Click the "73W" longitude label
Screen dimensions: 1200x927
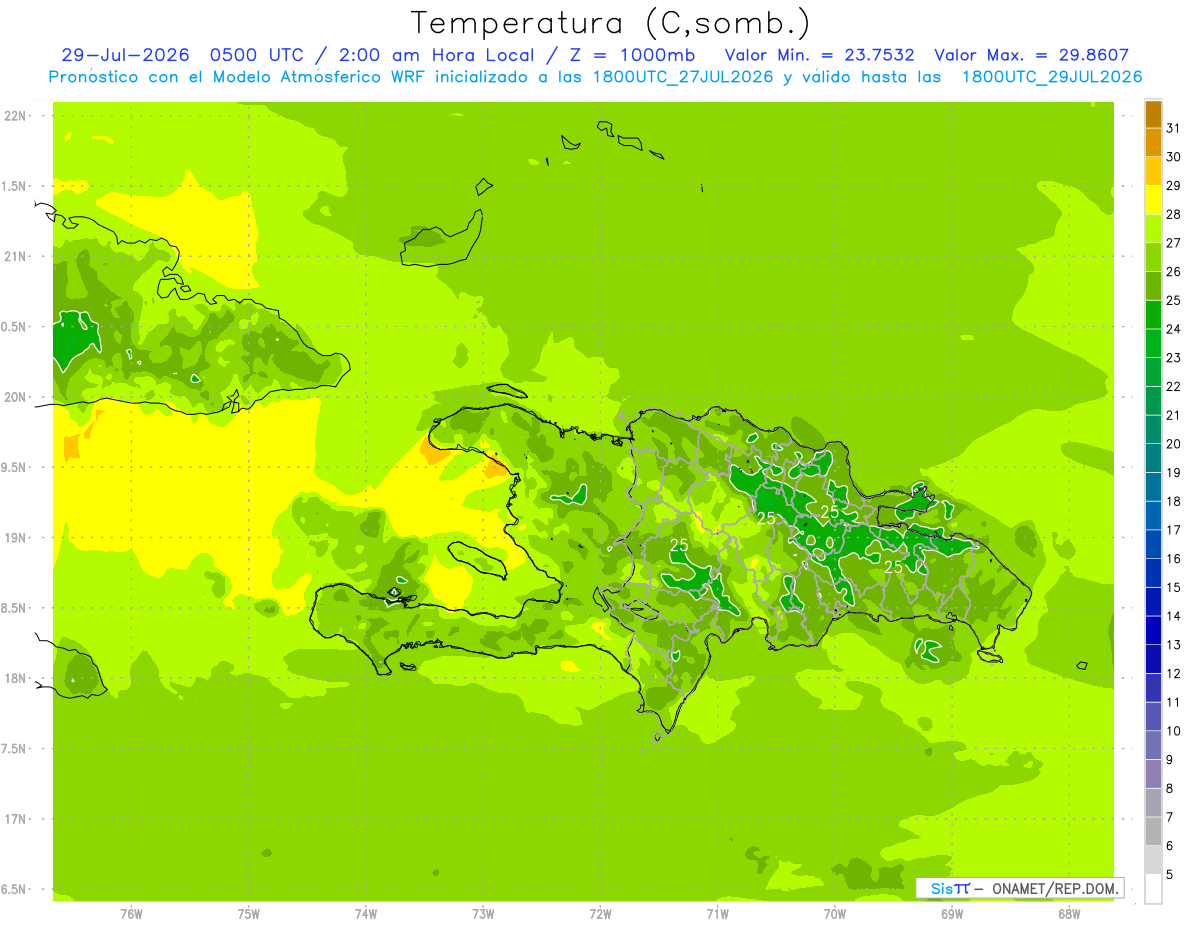tap(483, 914)
